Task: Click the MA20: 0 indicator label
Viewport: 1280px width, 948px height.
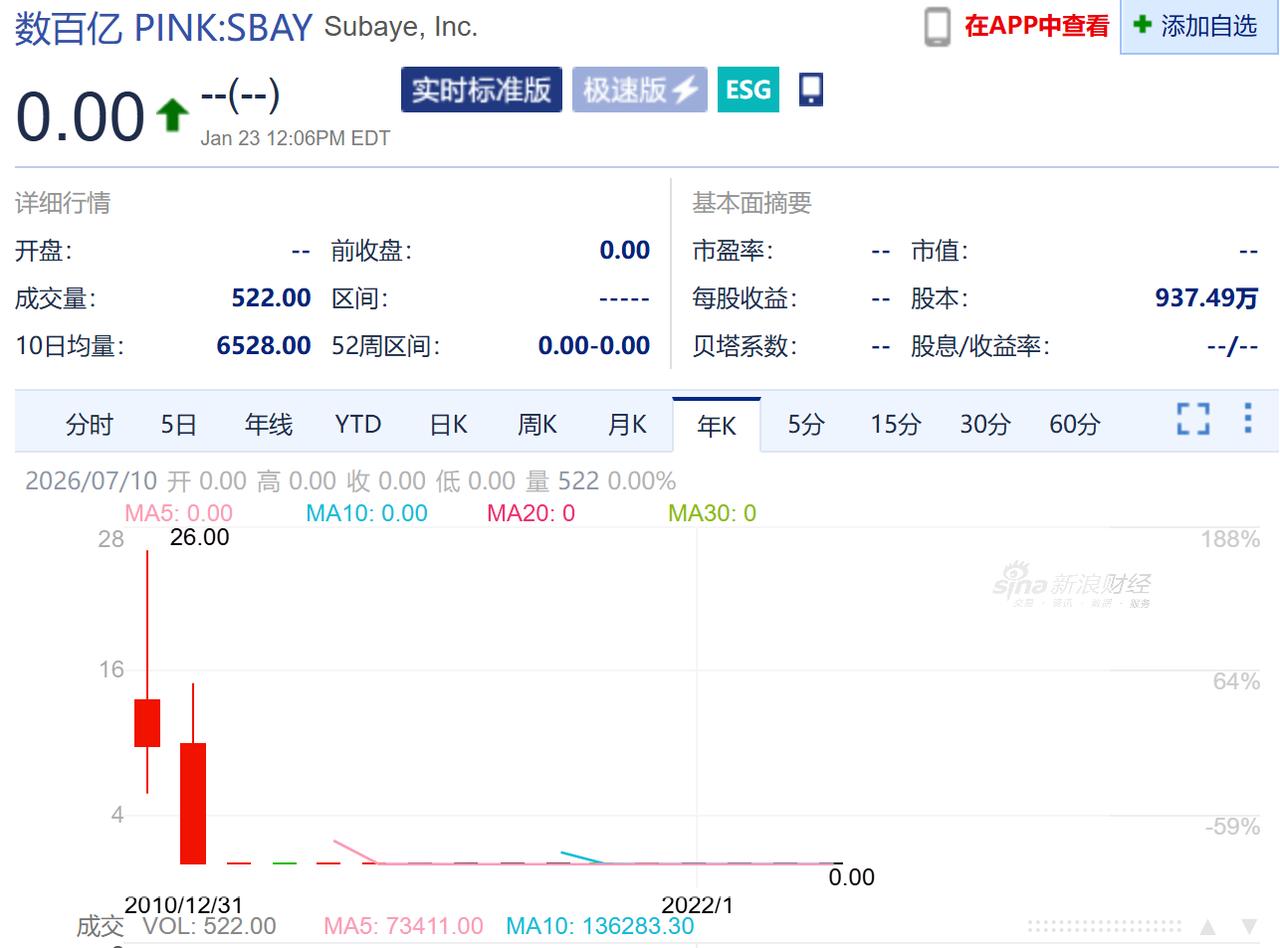Action: (531, 513)
